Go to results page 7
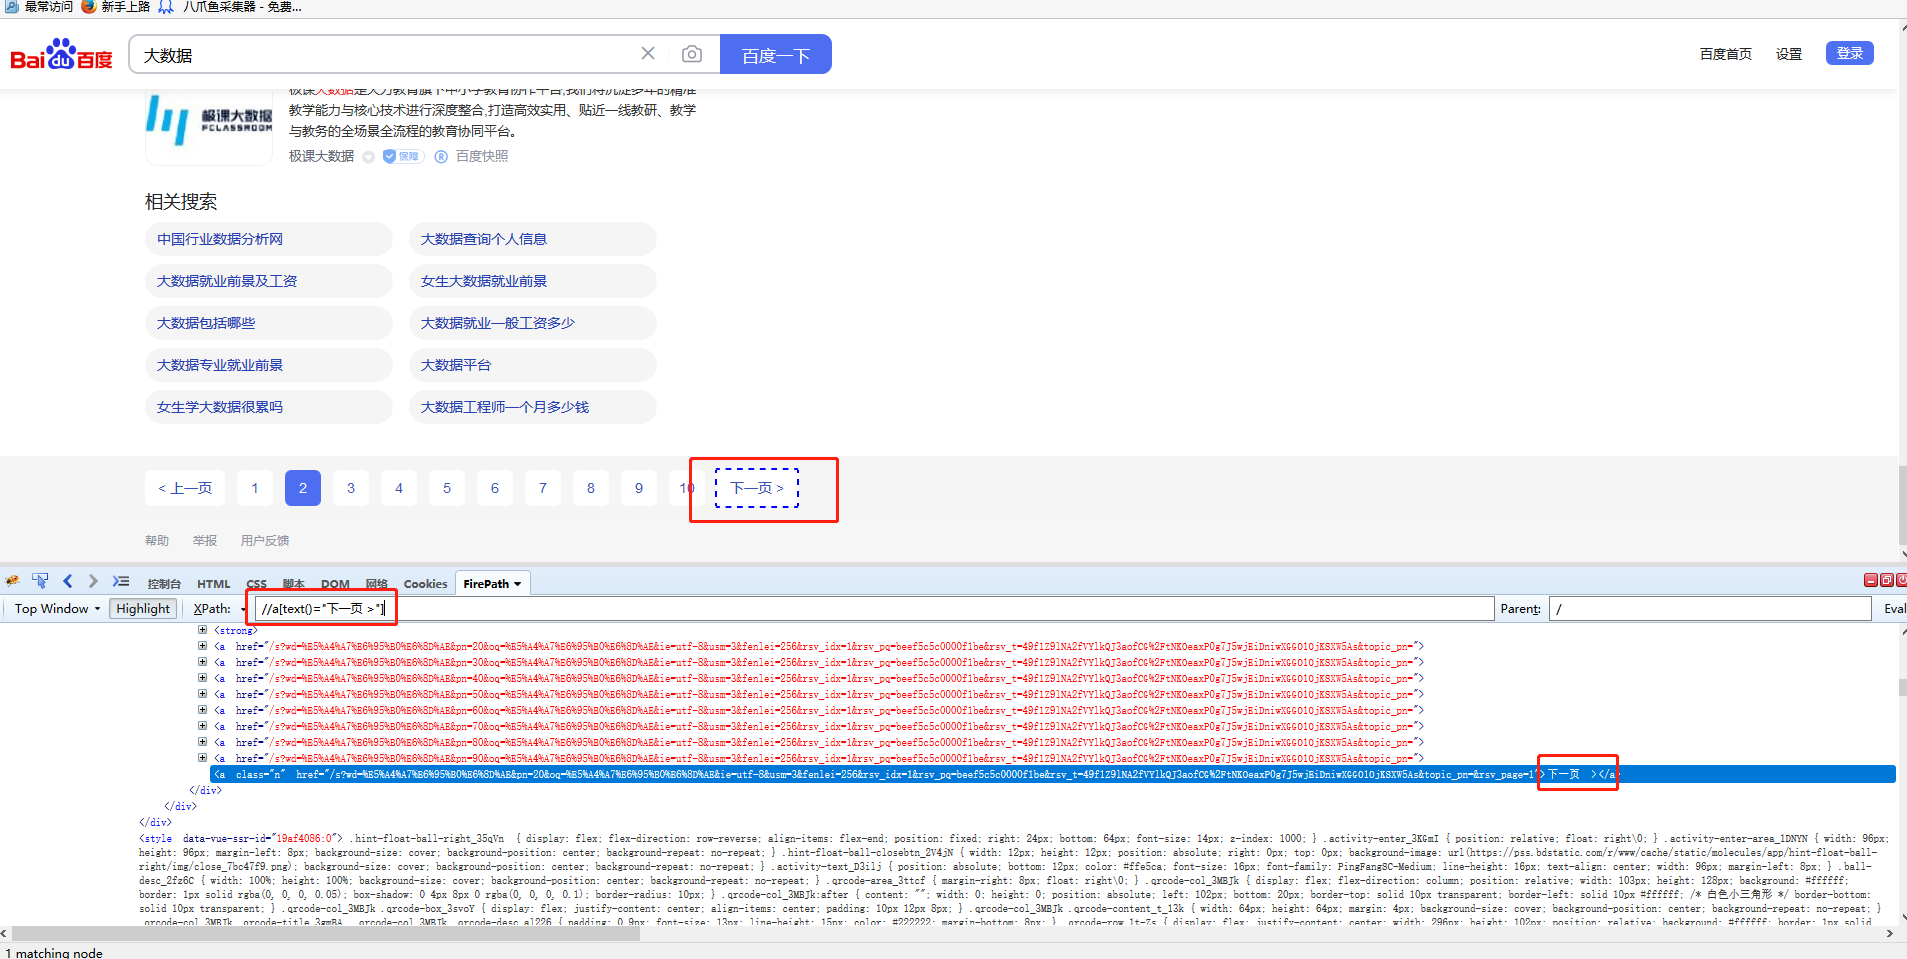This screenshot has height=959, width=1907. [x=543, y=488]
